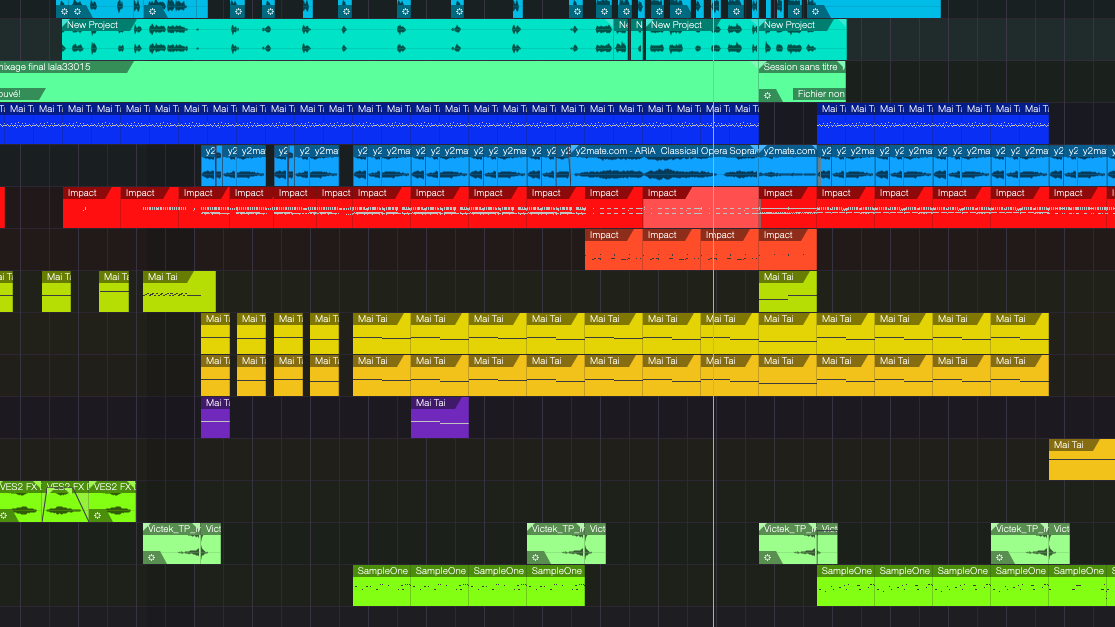Select the lone Mai Tai clip at far right
1115x627 pixels.
click(x=1081, y=460)
